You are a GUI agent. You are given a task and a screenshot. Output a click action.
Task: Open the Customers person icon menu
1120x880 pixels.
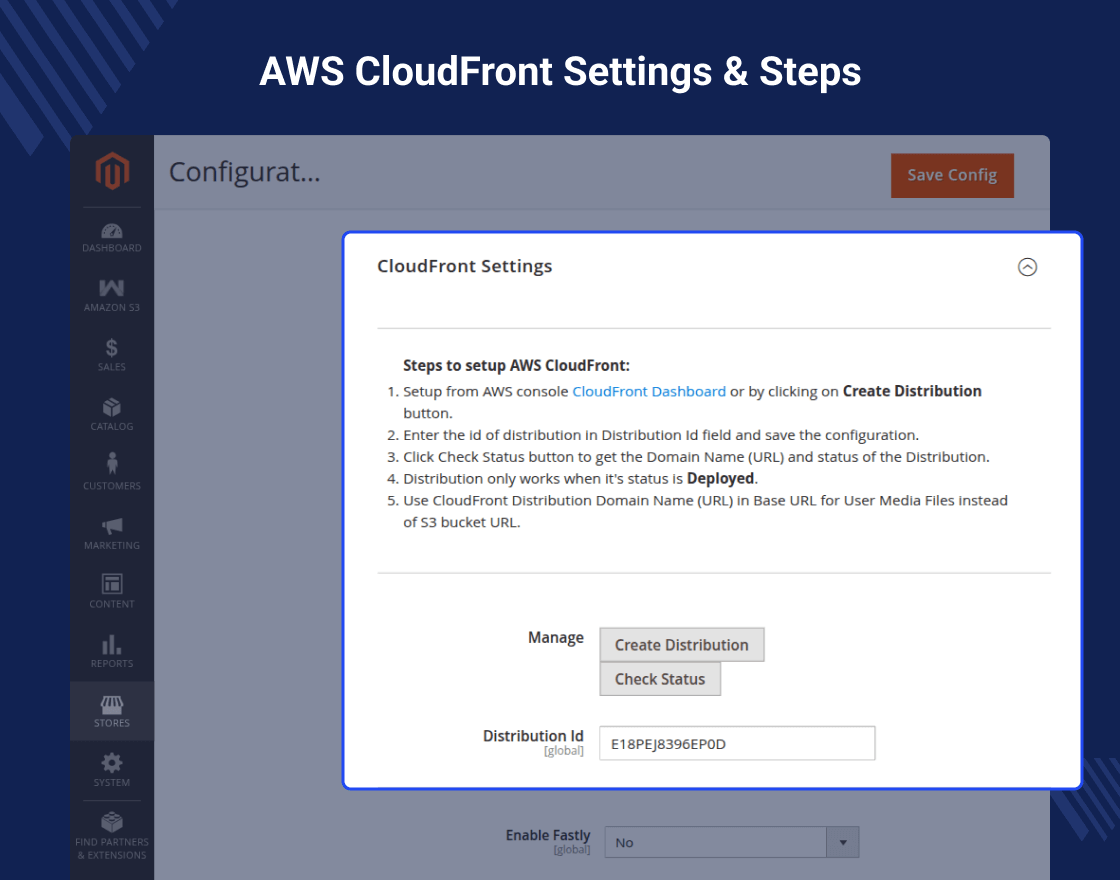coord(111,473)
